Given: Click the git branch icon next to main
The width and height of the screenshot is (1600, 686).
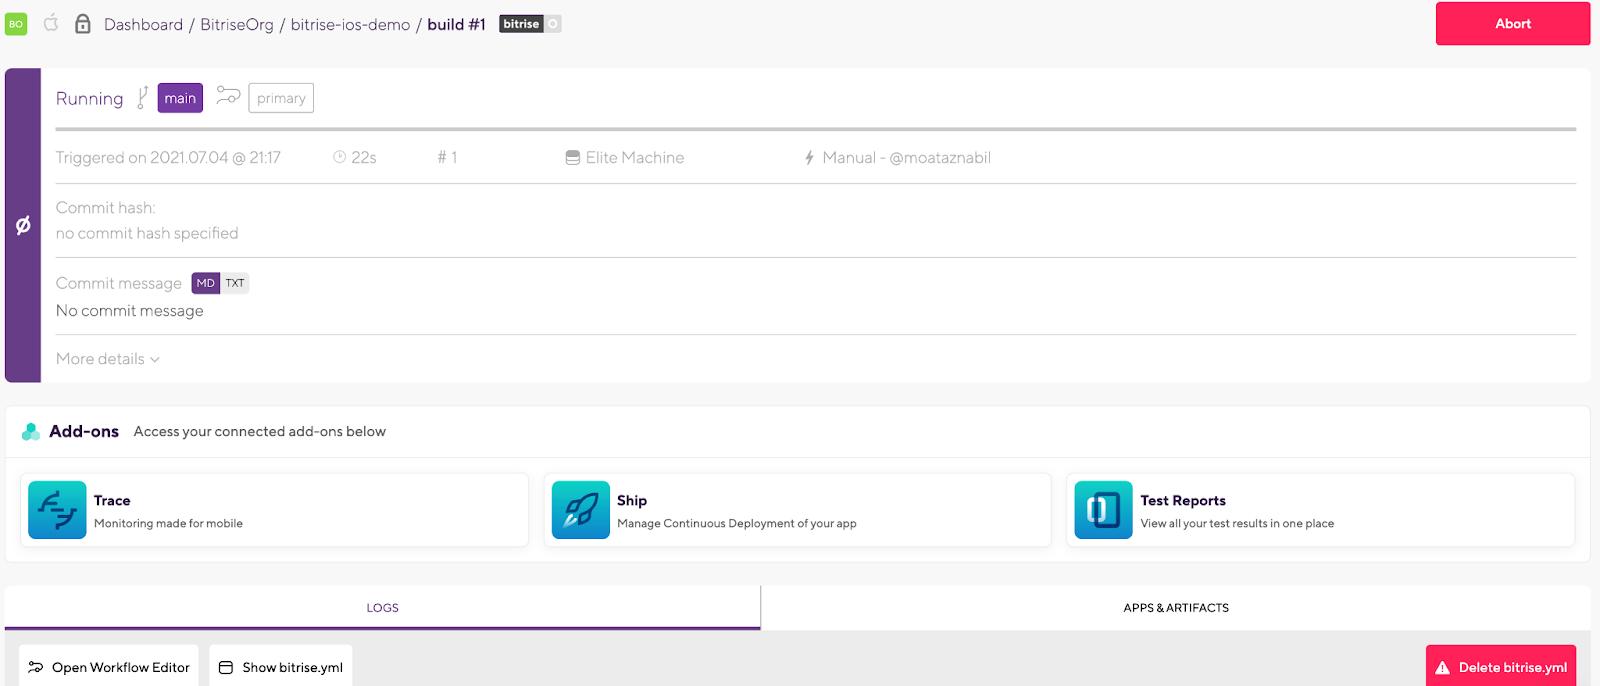Looking at the screenshot, I should [142, 97].
